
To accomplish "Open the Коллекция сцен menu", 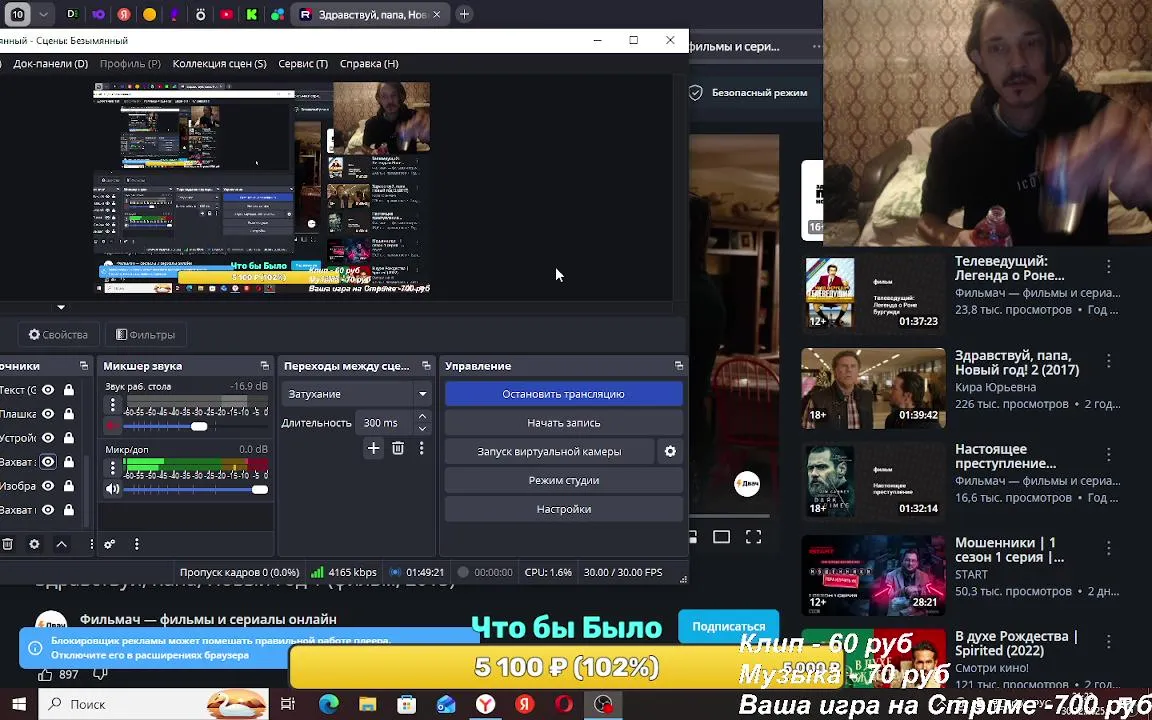I will pyautogui.click(x=220, y=64).
